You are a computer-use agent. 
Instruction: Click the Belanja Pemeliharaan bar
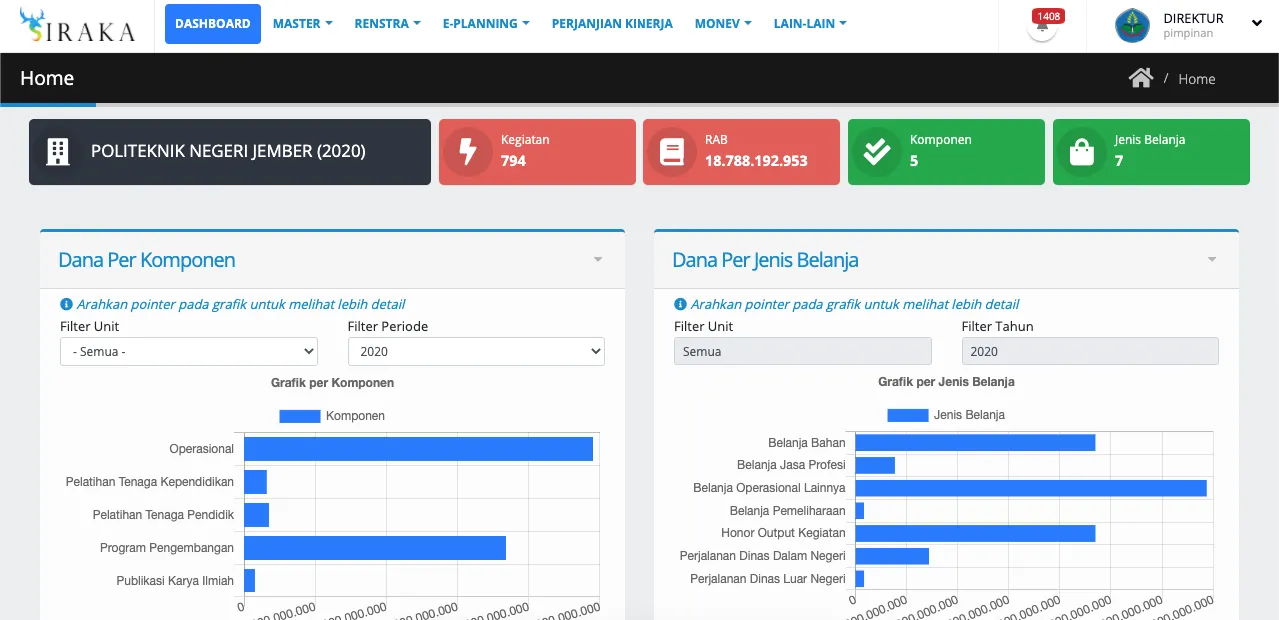click(859, 511)
